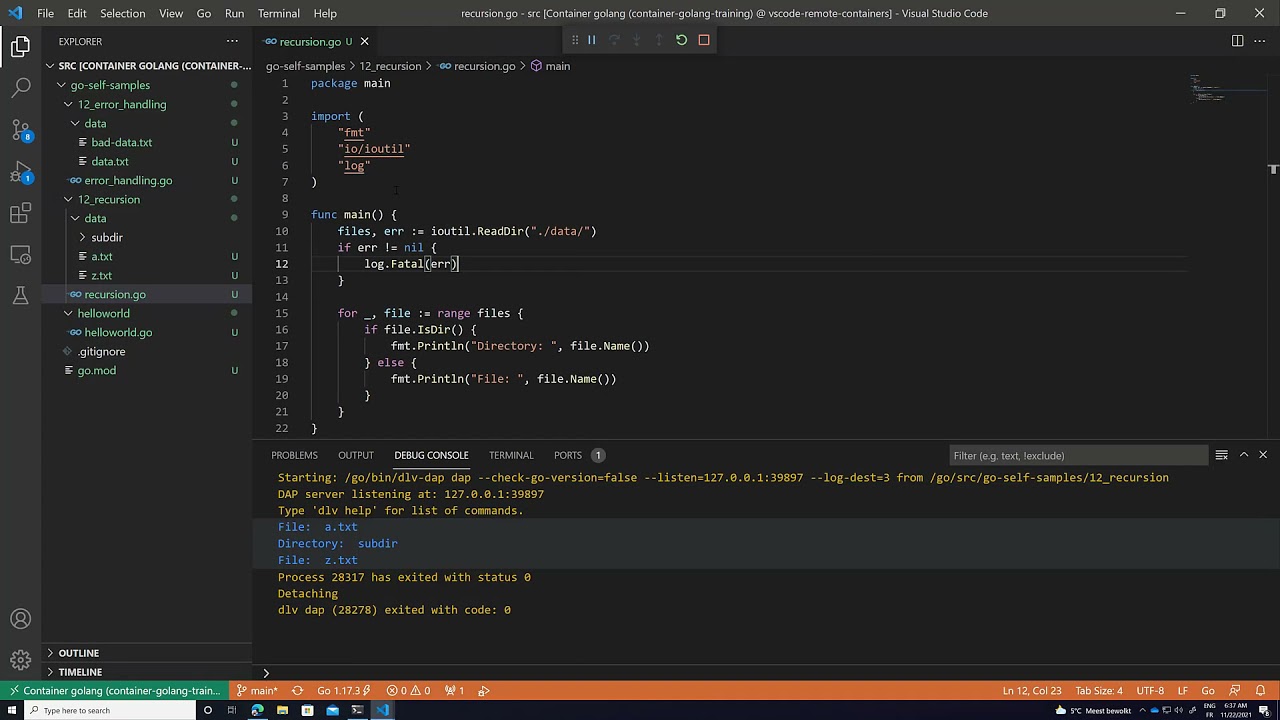
Task: Split the editor to the right
Action: click(x=1237, y=41)
